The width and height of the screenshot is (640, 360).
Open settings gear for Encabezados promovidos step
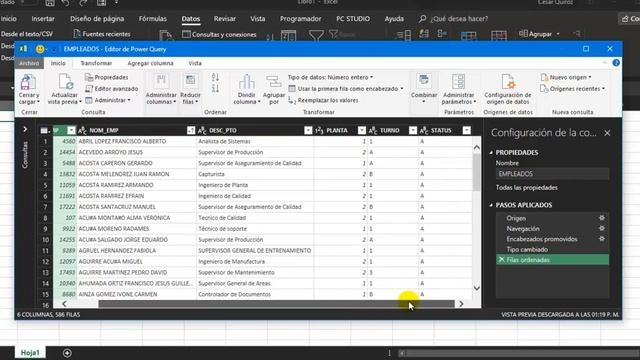pos(602,239)
